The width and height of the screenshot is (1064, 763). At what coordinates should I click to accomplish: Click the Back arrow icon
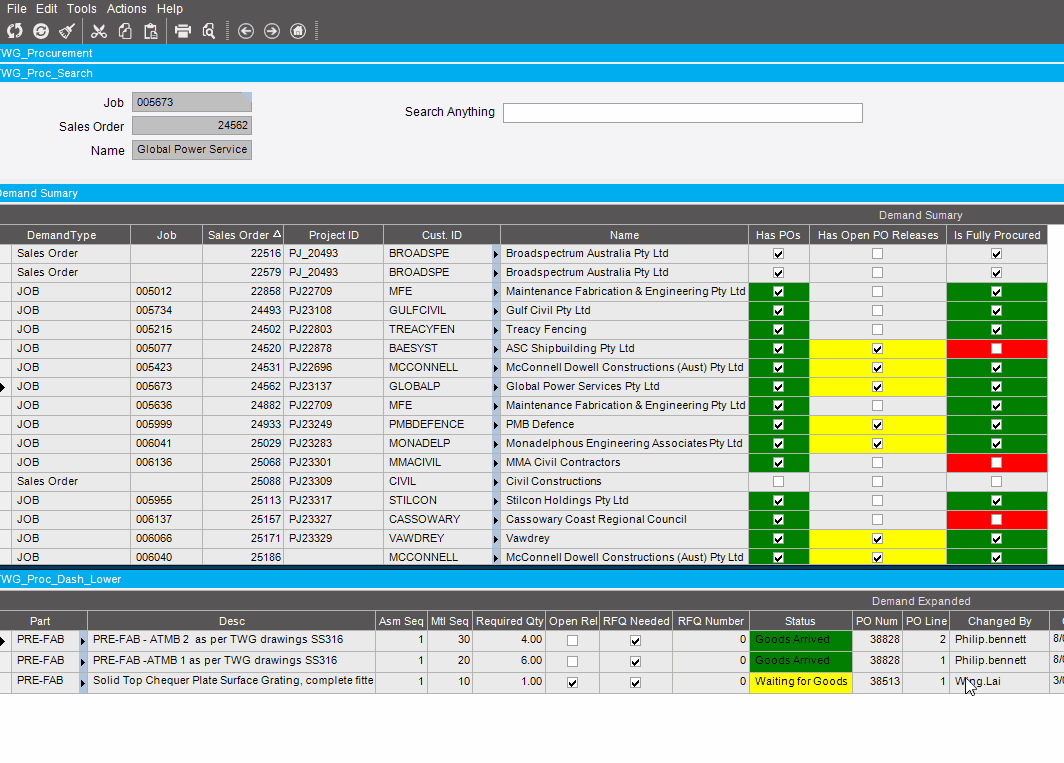click(246, 31)
